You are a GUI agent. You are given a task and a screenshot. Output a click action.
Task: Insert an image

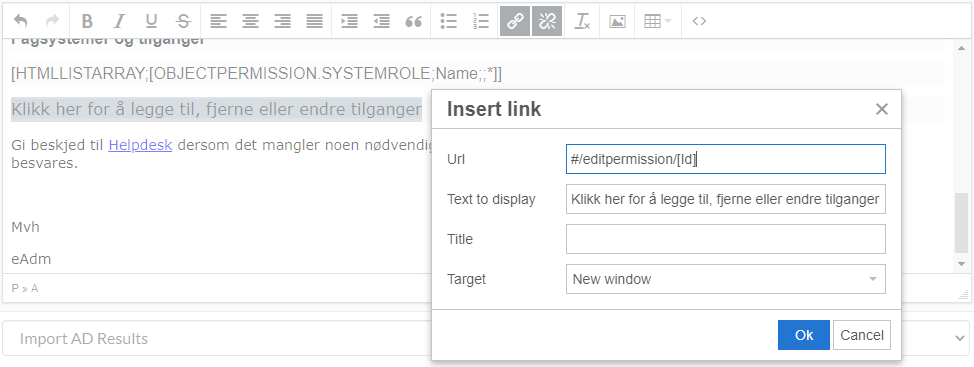pyautogui.click(x=617, y=21)
